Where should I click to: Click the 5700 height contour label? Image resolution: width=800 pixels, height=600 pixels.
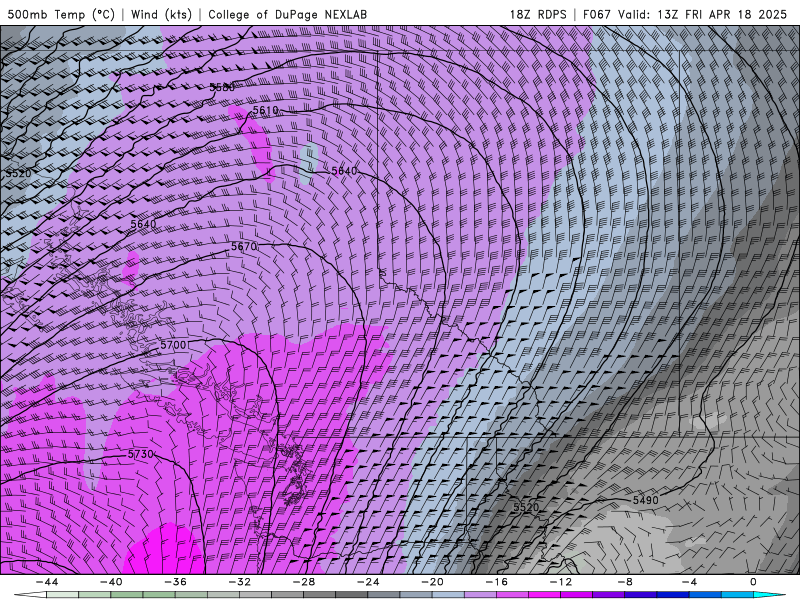[x=173, y=345]
